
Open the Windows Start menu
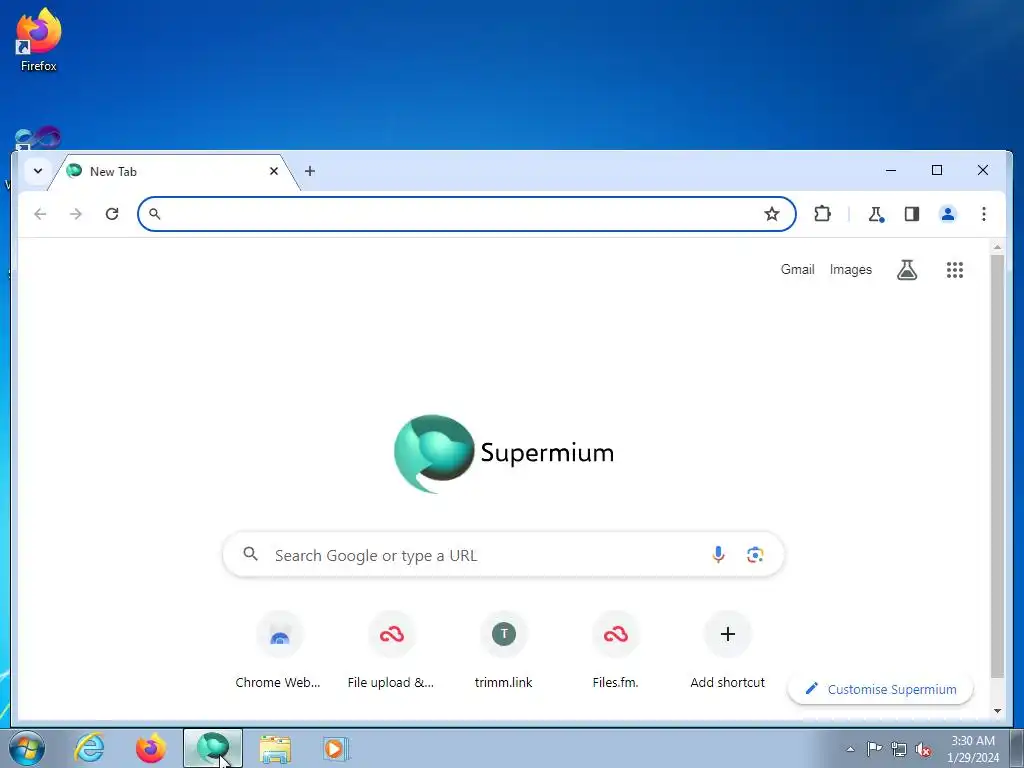pos(27,748)
